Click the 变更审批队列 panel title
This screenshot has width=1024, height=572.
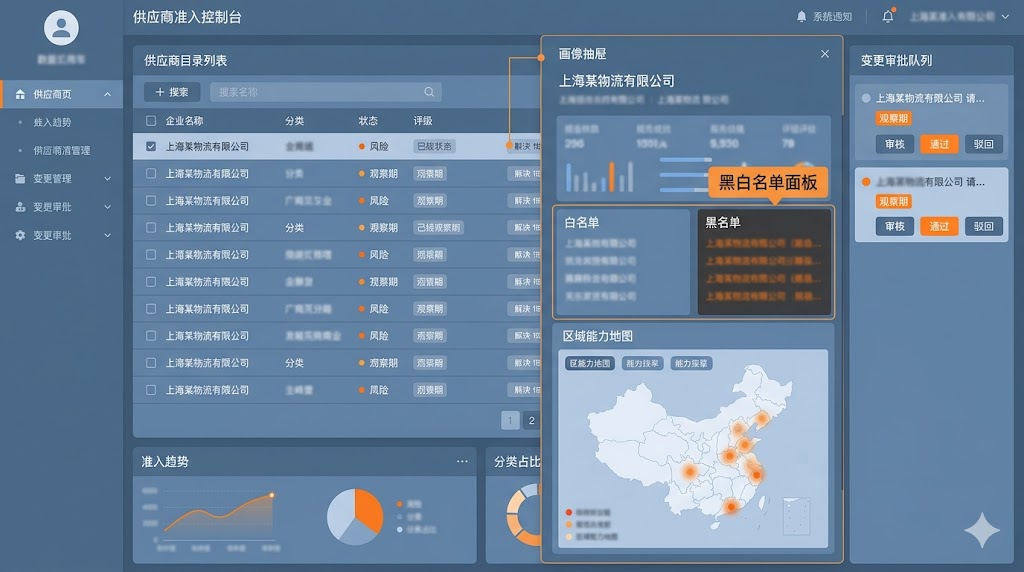[896, 61]
